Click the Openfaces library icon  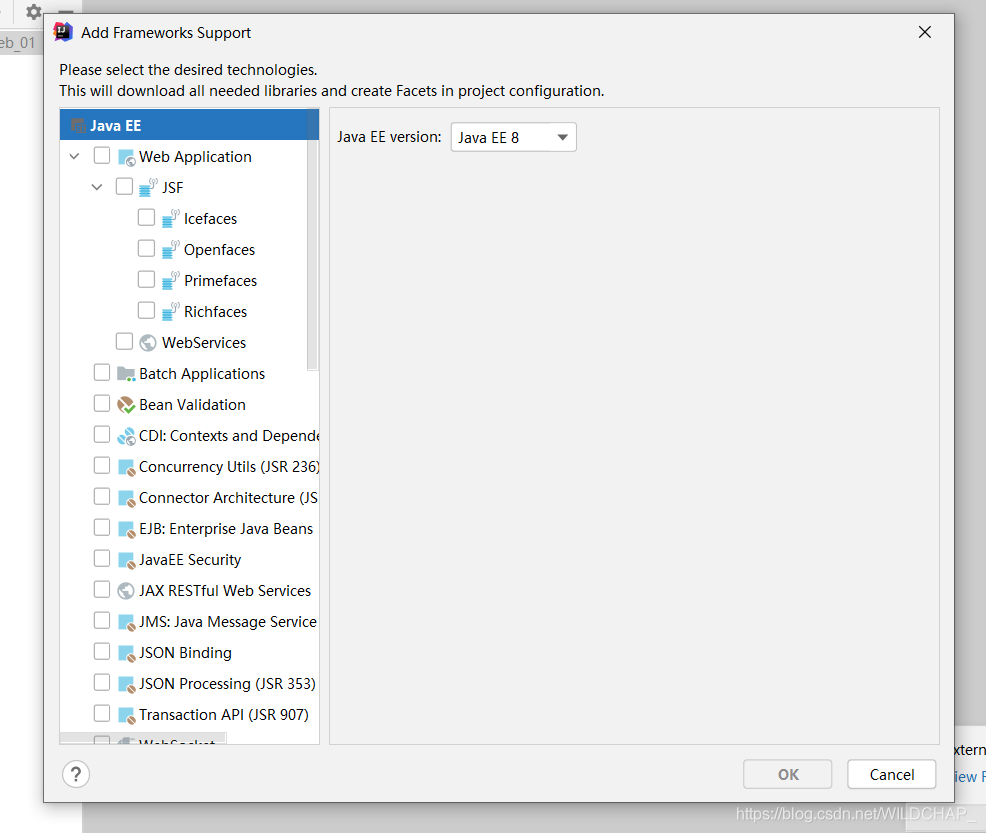[x=170, y=250]
